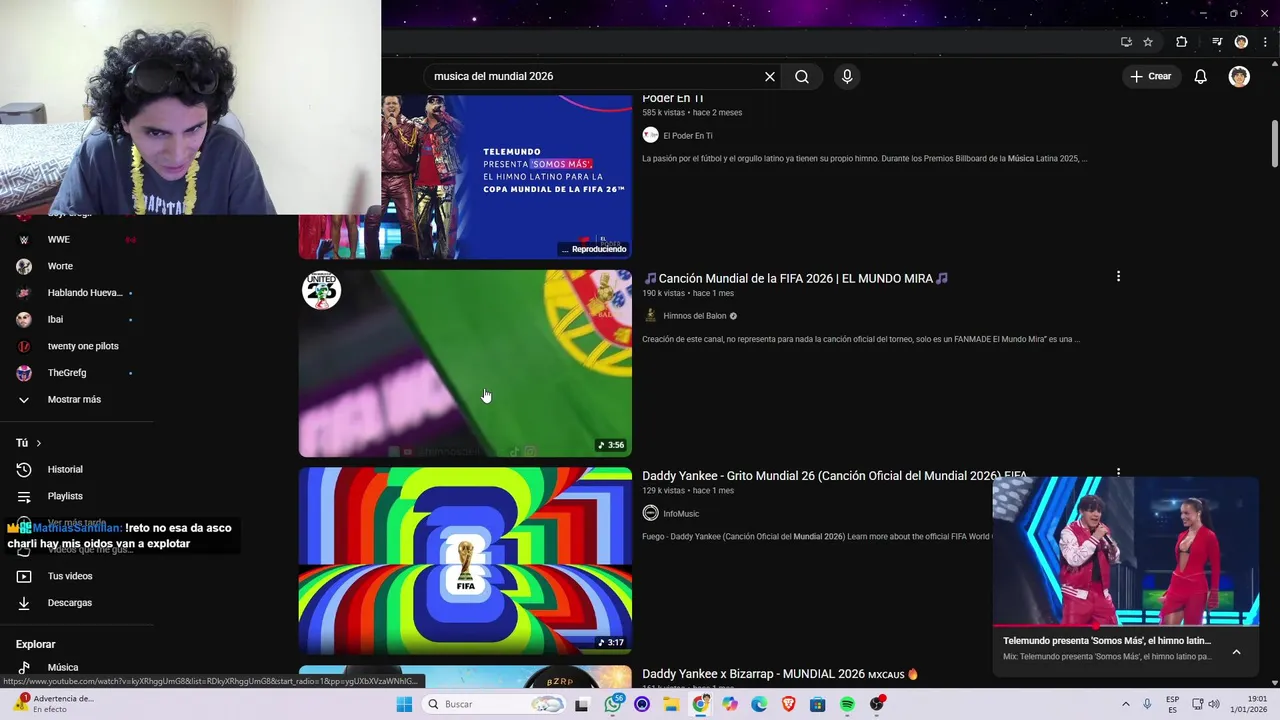The image size is (1280, 720).
Task: Open Himnos del Balon channel
Action: pyautogui.click(x=695, y=316)
